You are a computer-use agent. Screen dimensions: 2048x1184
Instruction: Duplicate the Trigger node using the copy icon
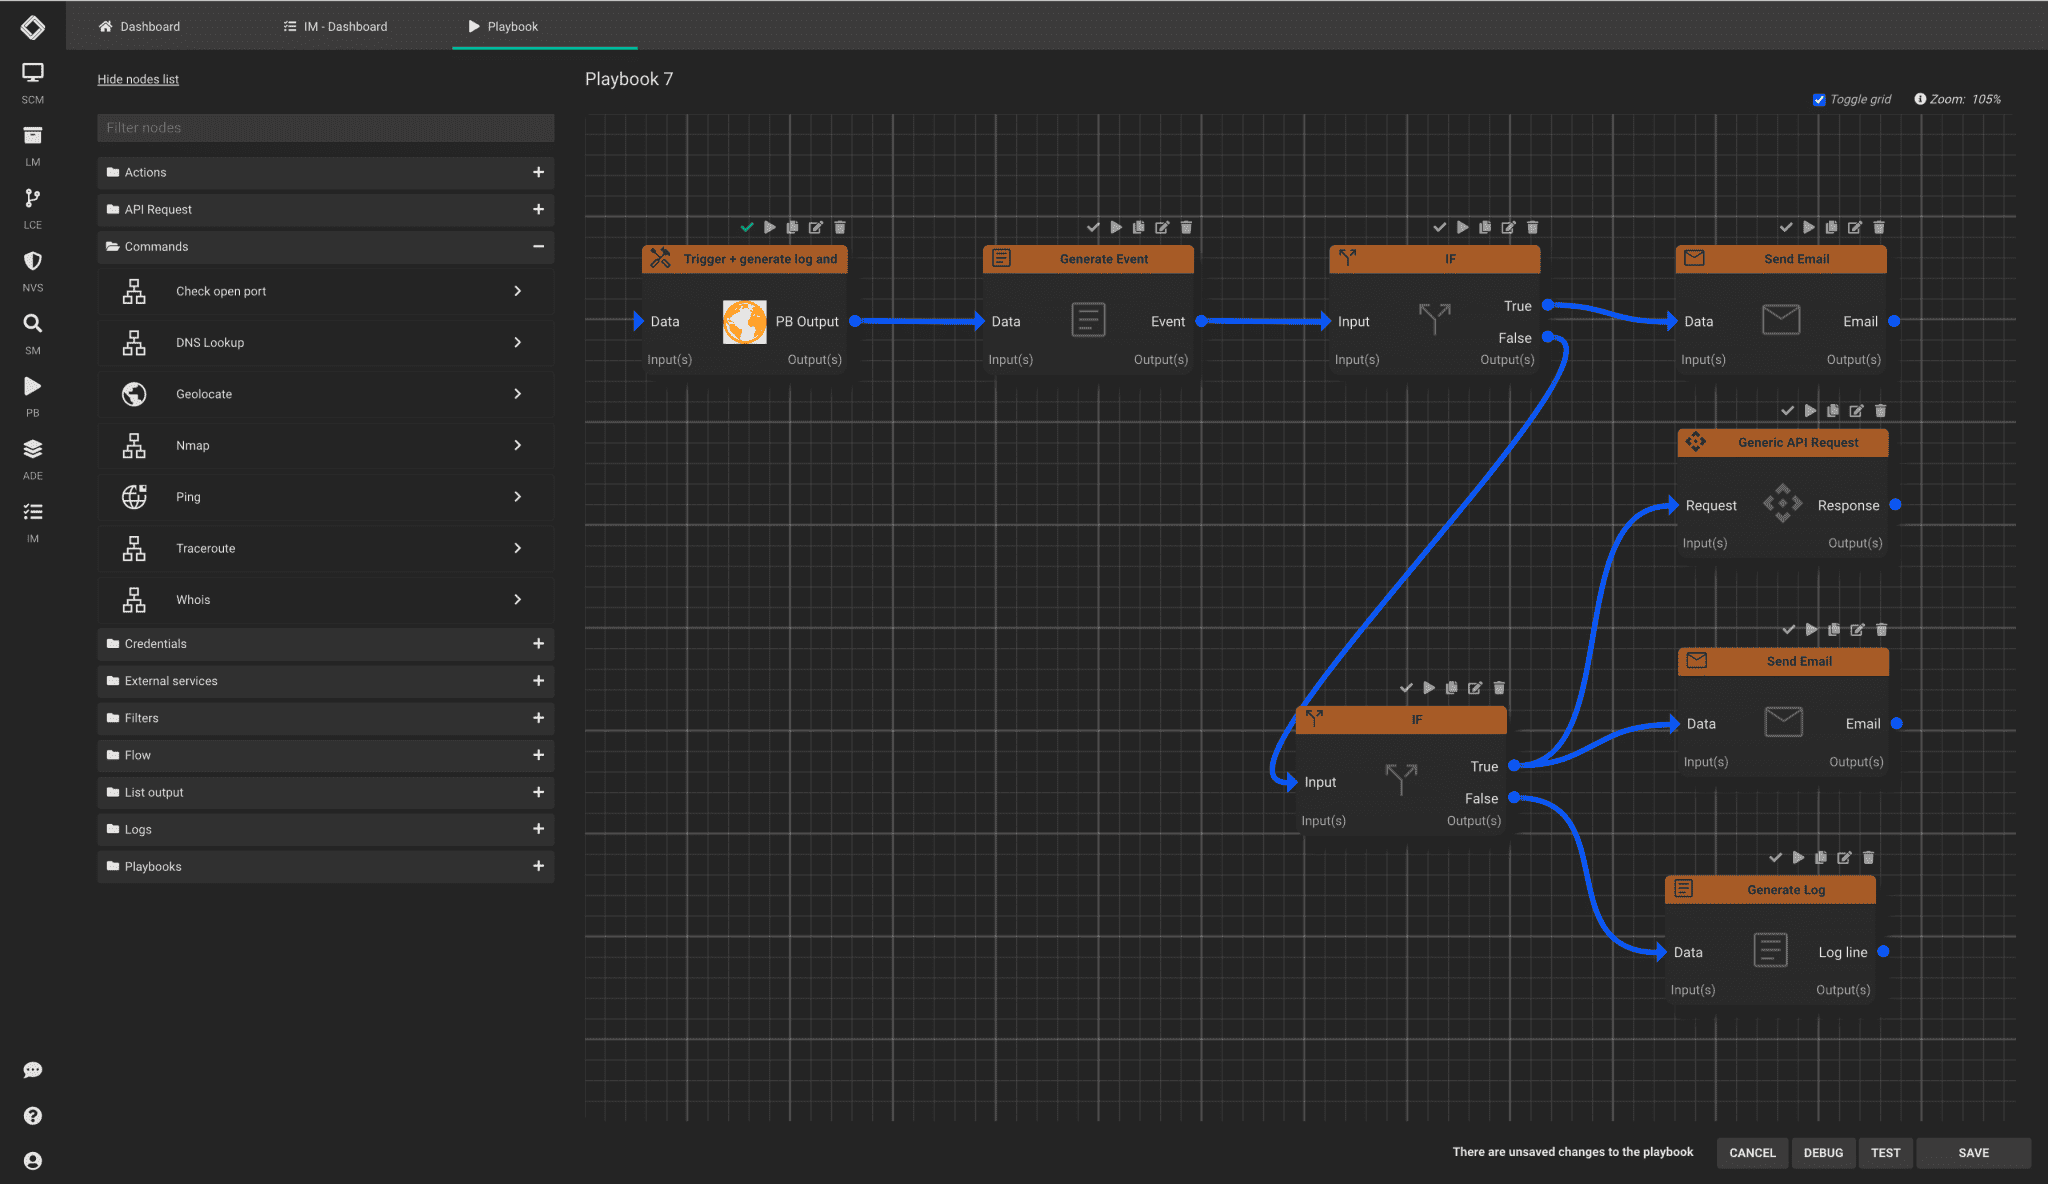[793, 227]
